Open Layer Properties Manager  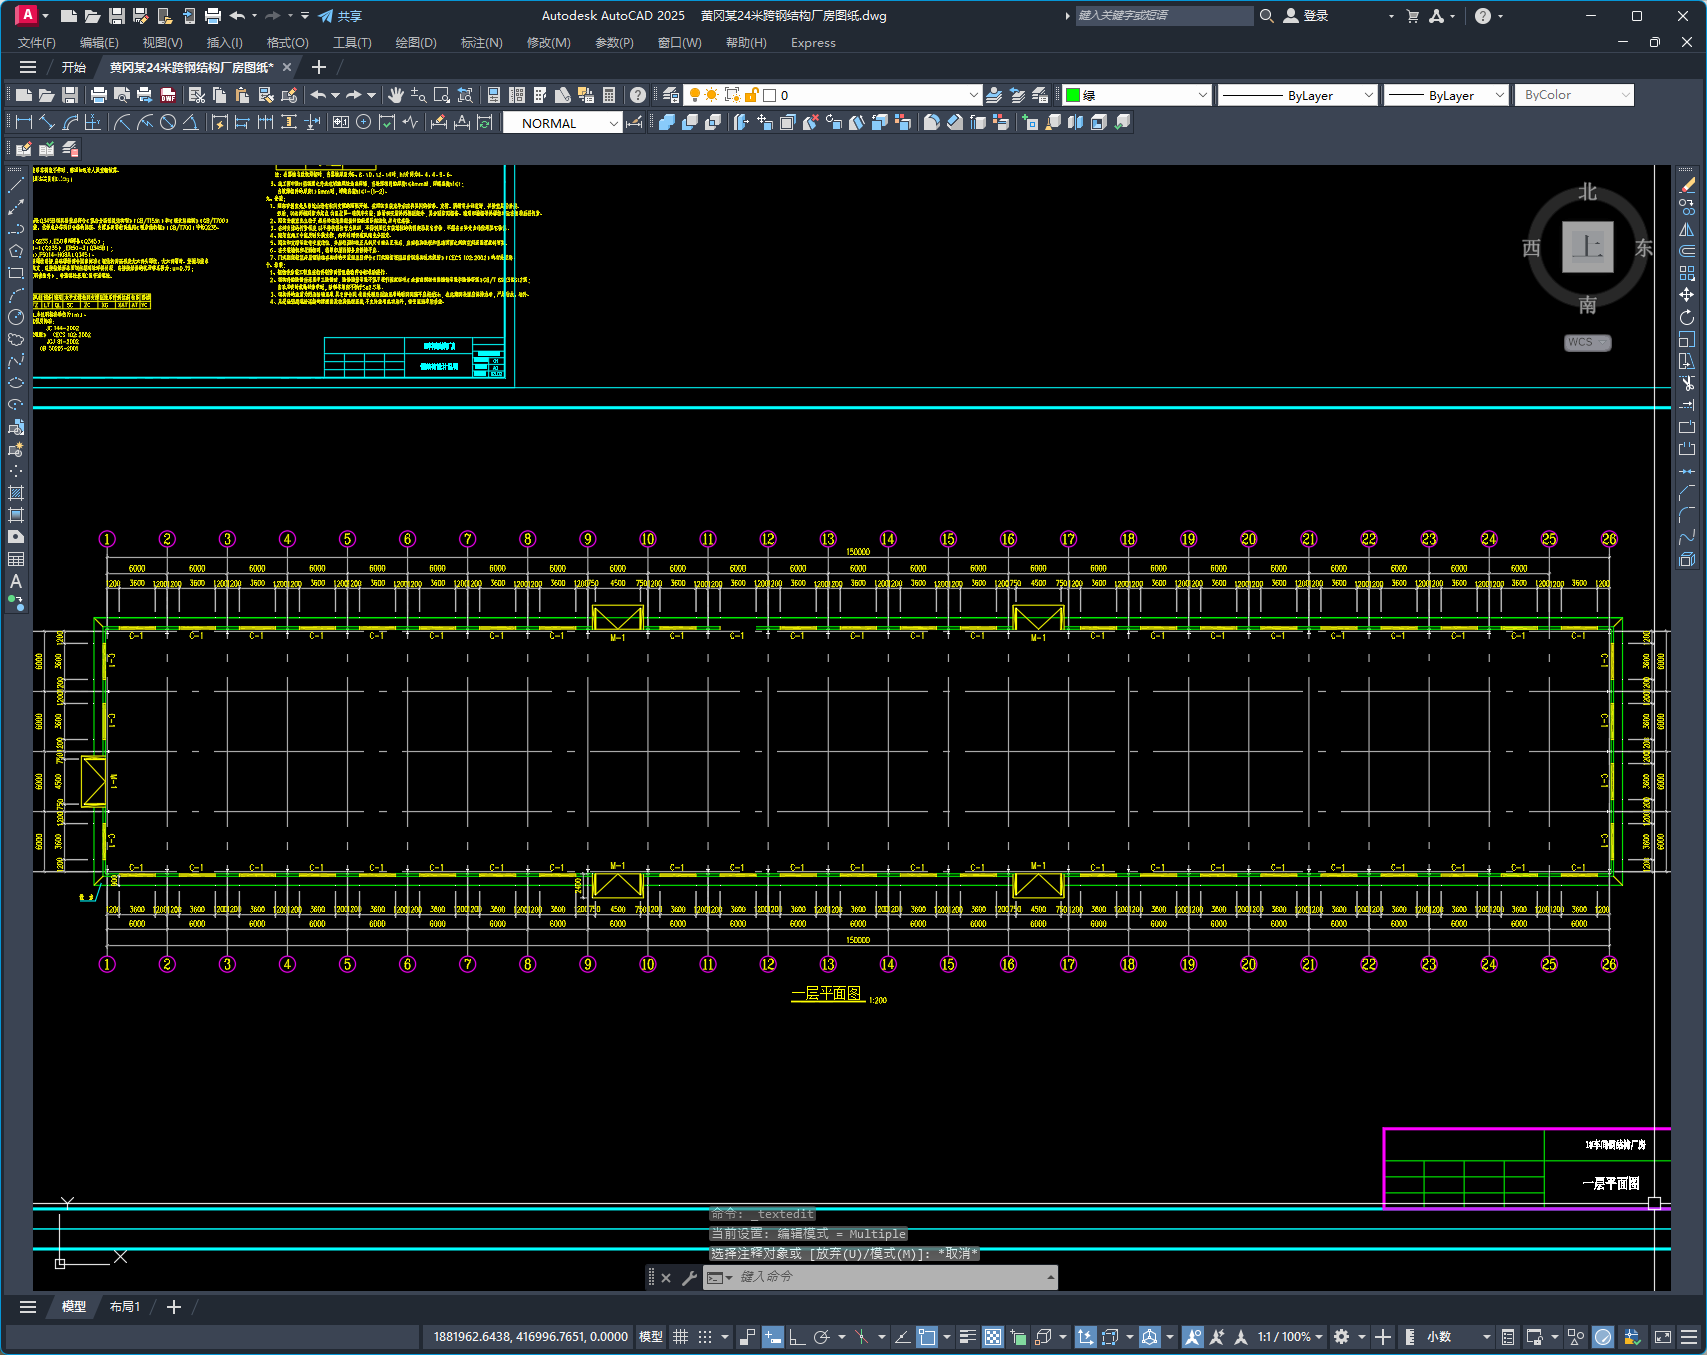[671, 95]
